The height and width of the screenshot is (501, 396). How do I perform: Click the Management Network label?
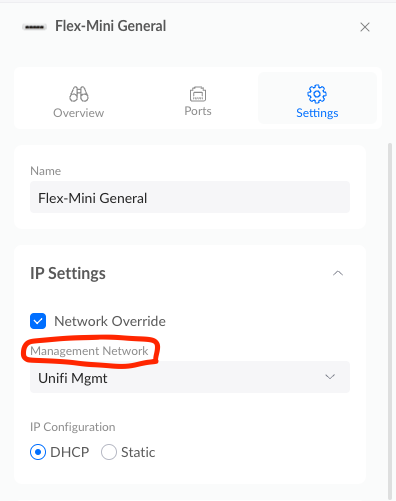[x=89, y=351]
